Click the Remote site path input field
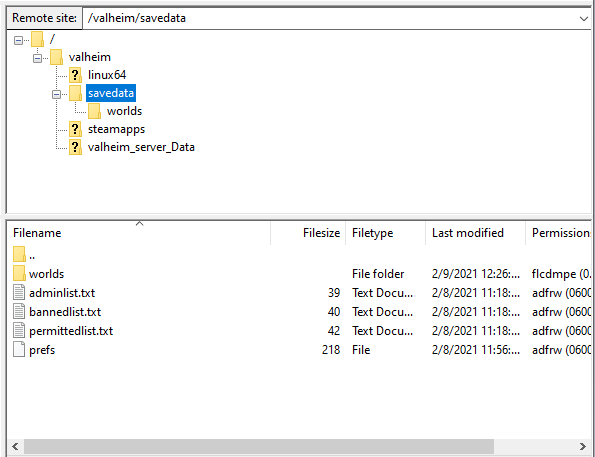 pyautogui.click(x=330, y=18)
